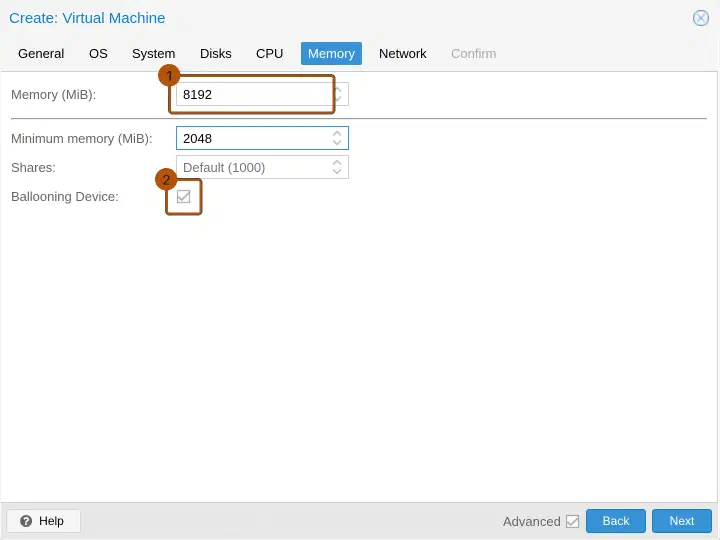
Task: Toggle the Advanced checkbox
Action: click(x=572, y=521)
